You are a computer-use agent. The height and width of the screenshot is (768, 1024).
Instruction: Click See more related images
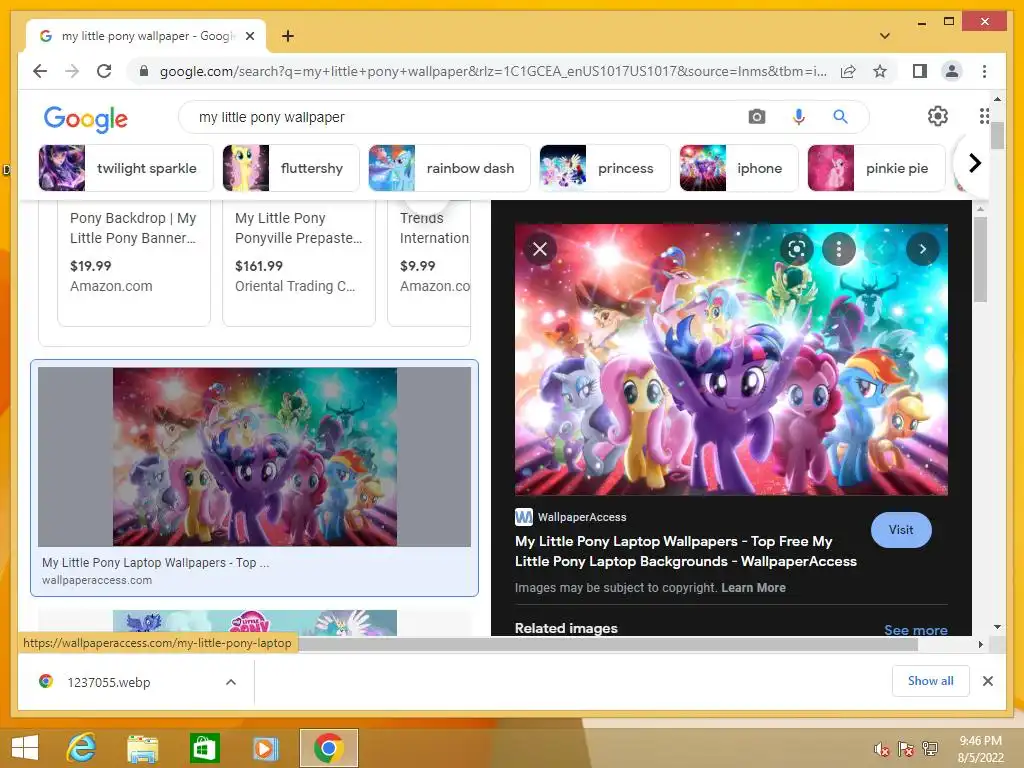(916, 630)
